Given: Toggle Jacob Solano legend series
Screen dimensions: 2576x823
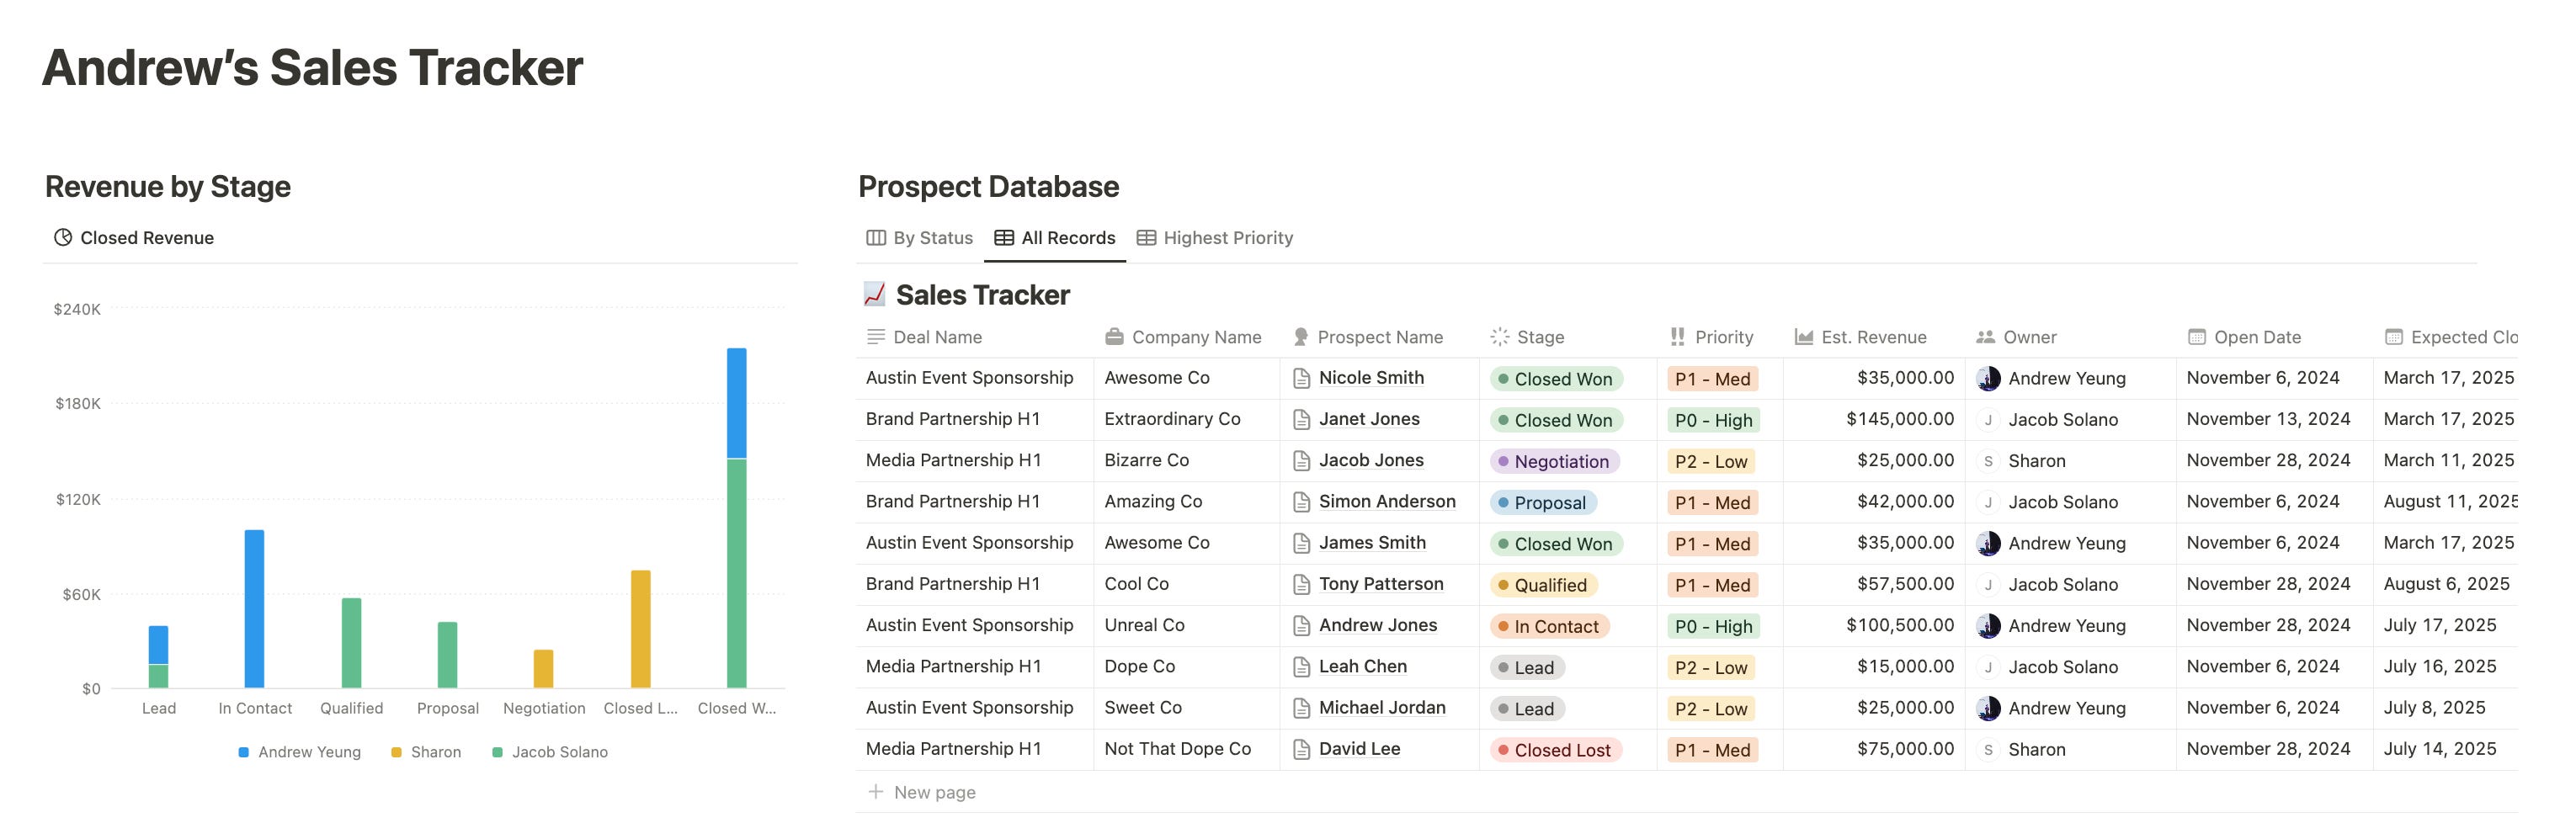Looking at the screenshot, I should (550, 752).
